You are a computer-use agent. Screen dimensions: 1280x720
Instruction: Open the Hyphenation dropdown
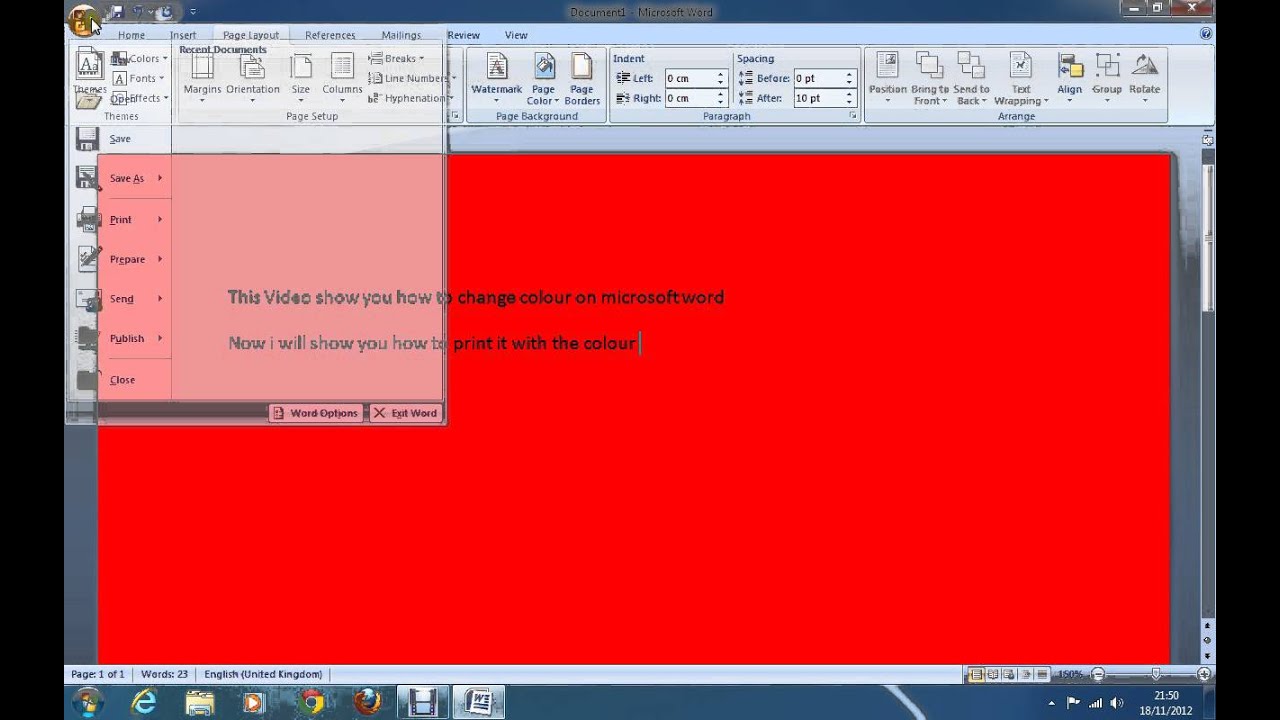(x=410, y=98)
